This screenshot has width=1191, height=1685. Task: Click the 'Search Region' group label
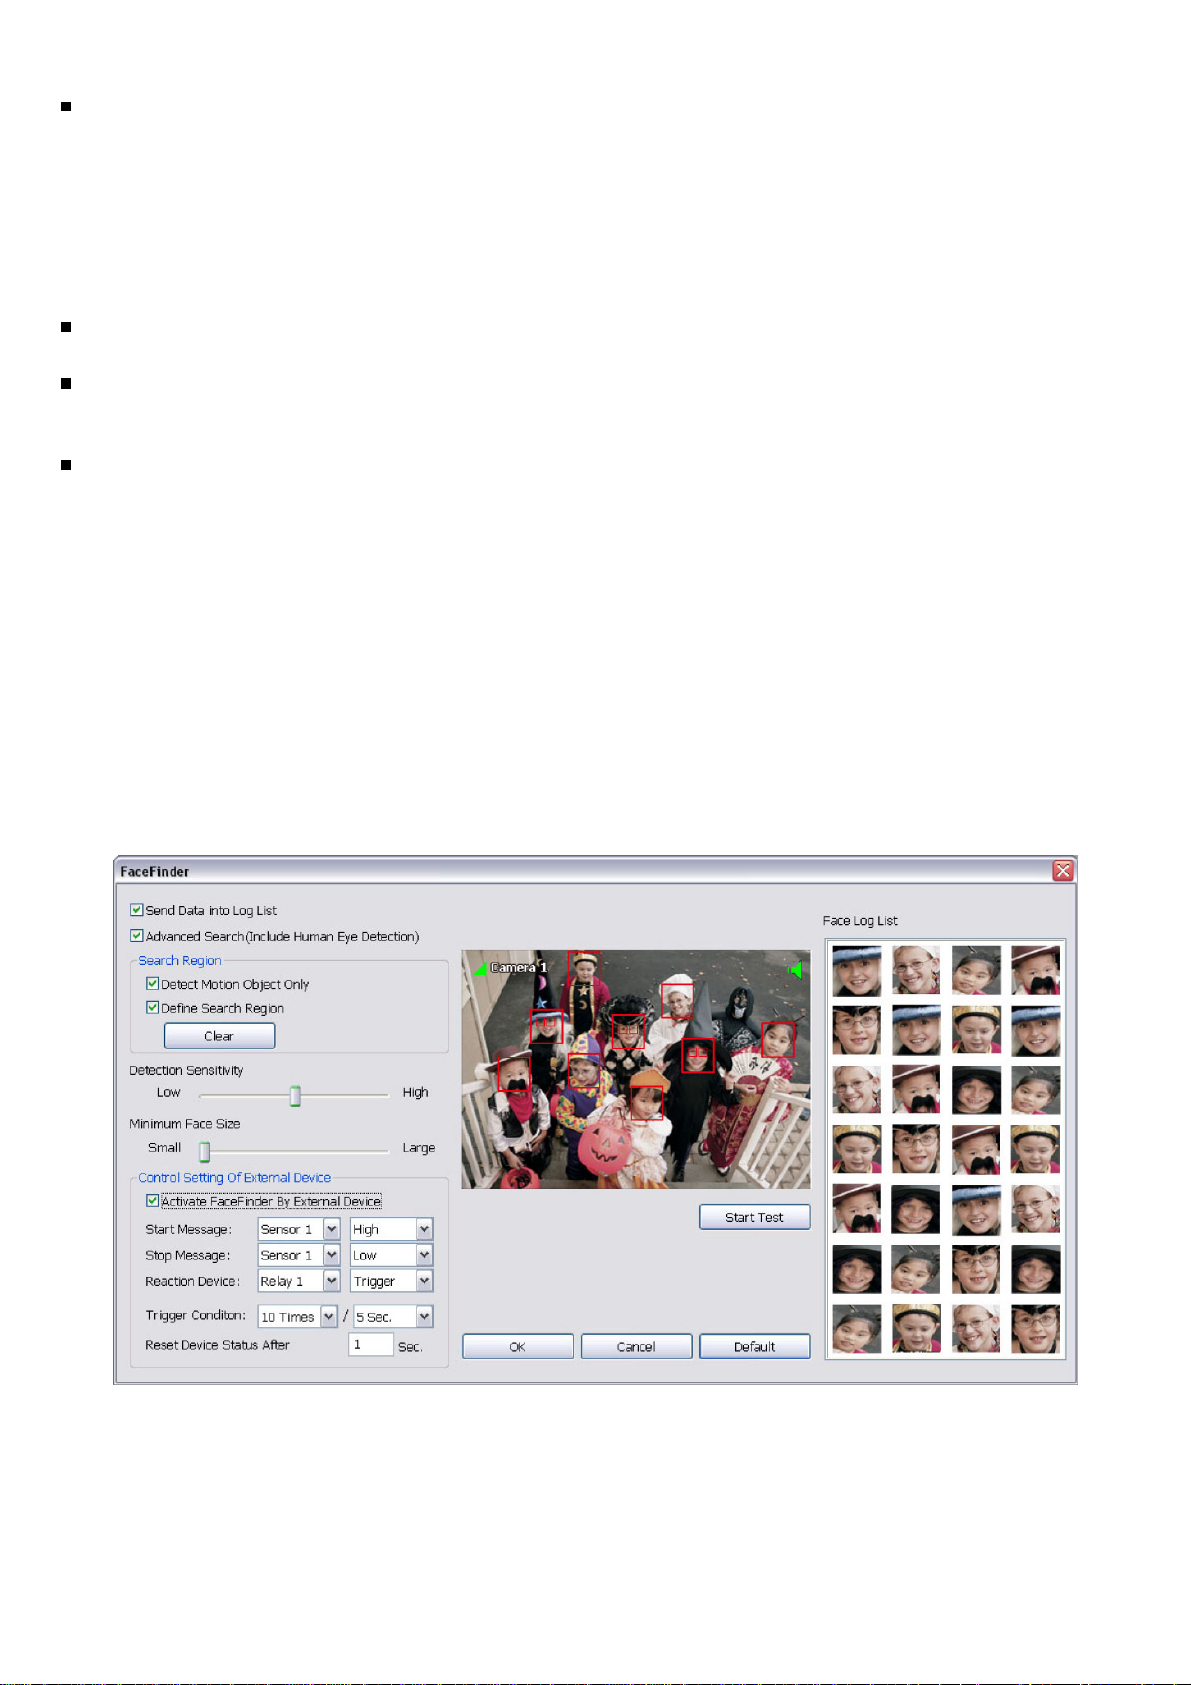click(180, 961)
